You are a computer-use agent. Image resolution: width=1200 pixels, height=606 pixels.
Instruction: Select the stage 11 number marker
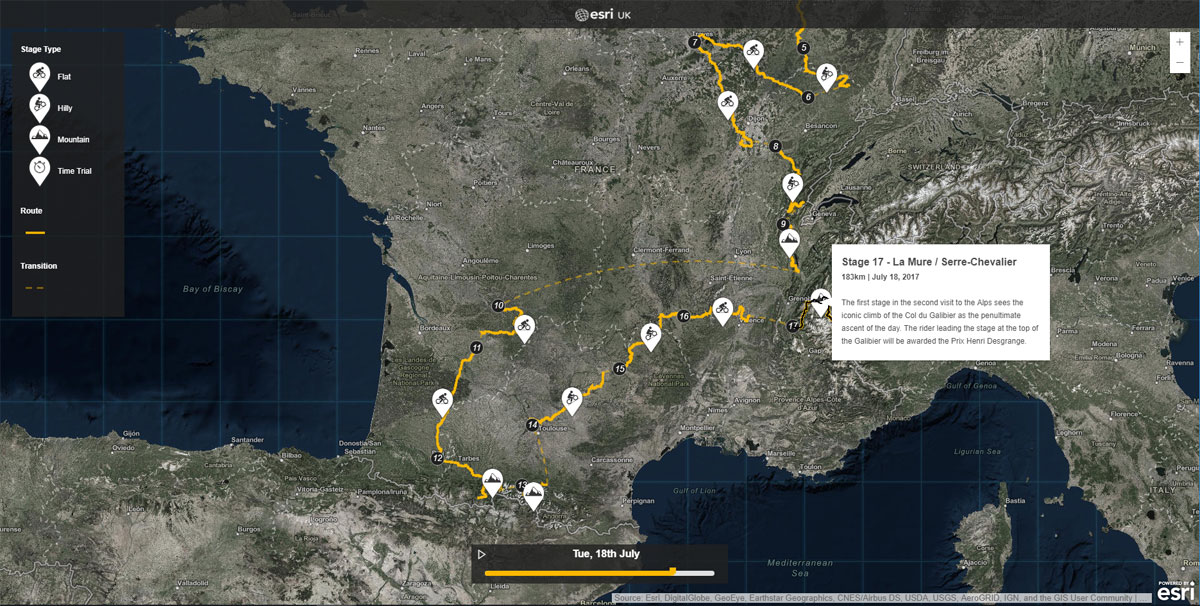point(476,348)
